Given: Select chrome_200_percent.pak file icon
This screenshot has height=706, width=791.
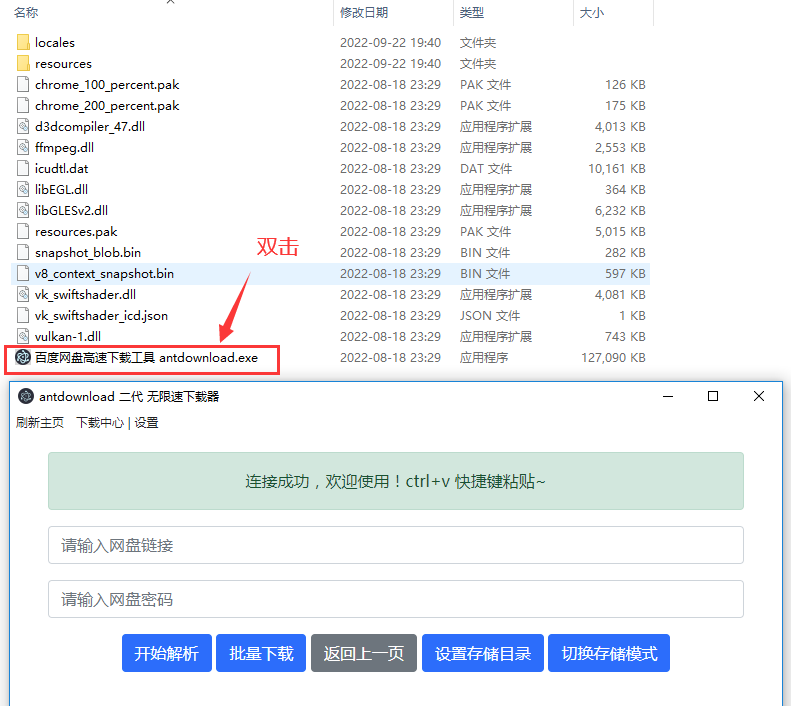Looking at the screenshot, I should 23,105.
